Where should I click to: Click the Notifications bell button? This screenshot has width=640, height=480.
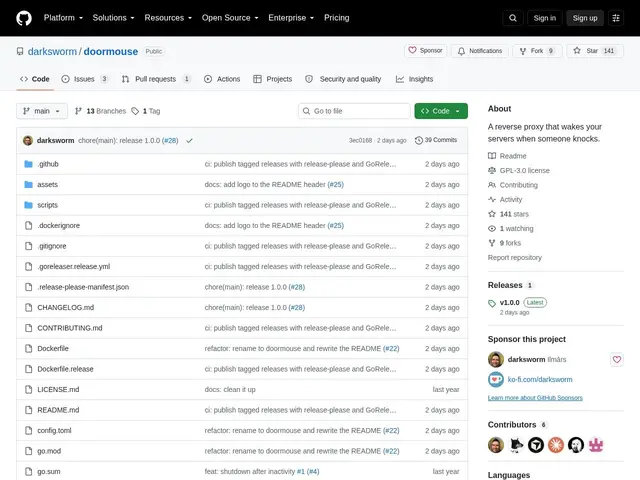point(480,51)
